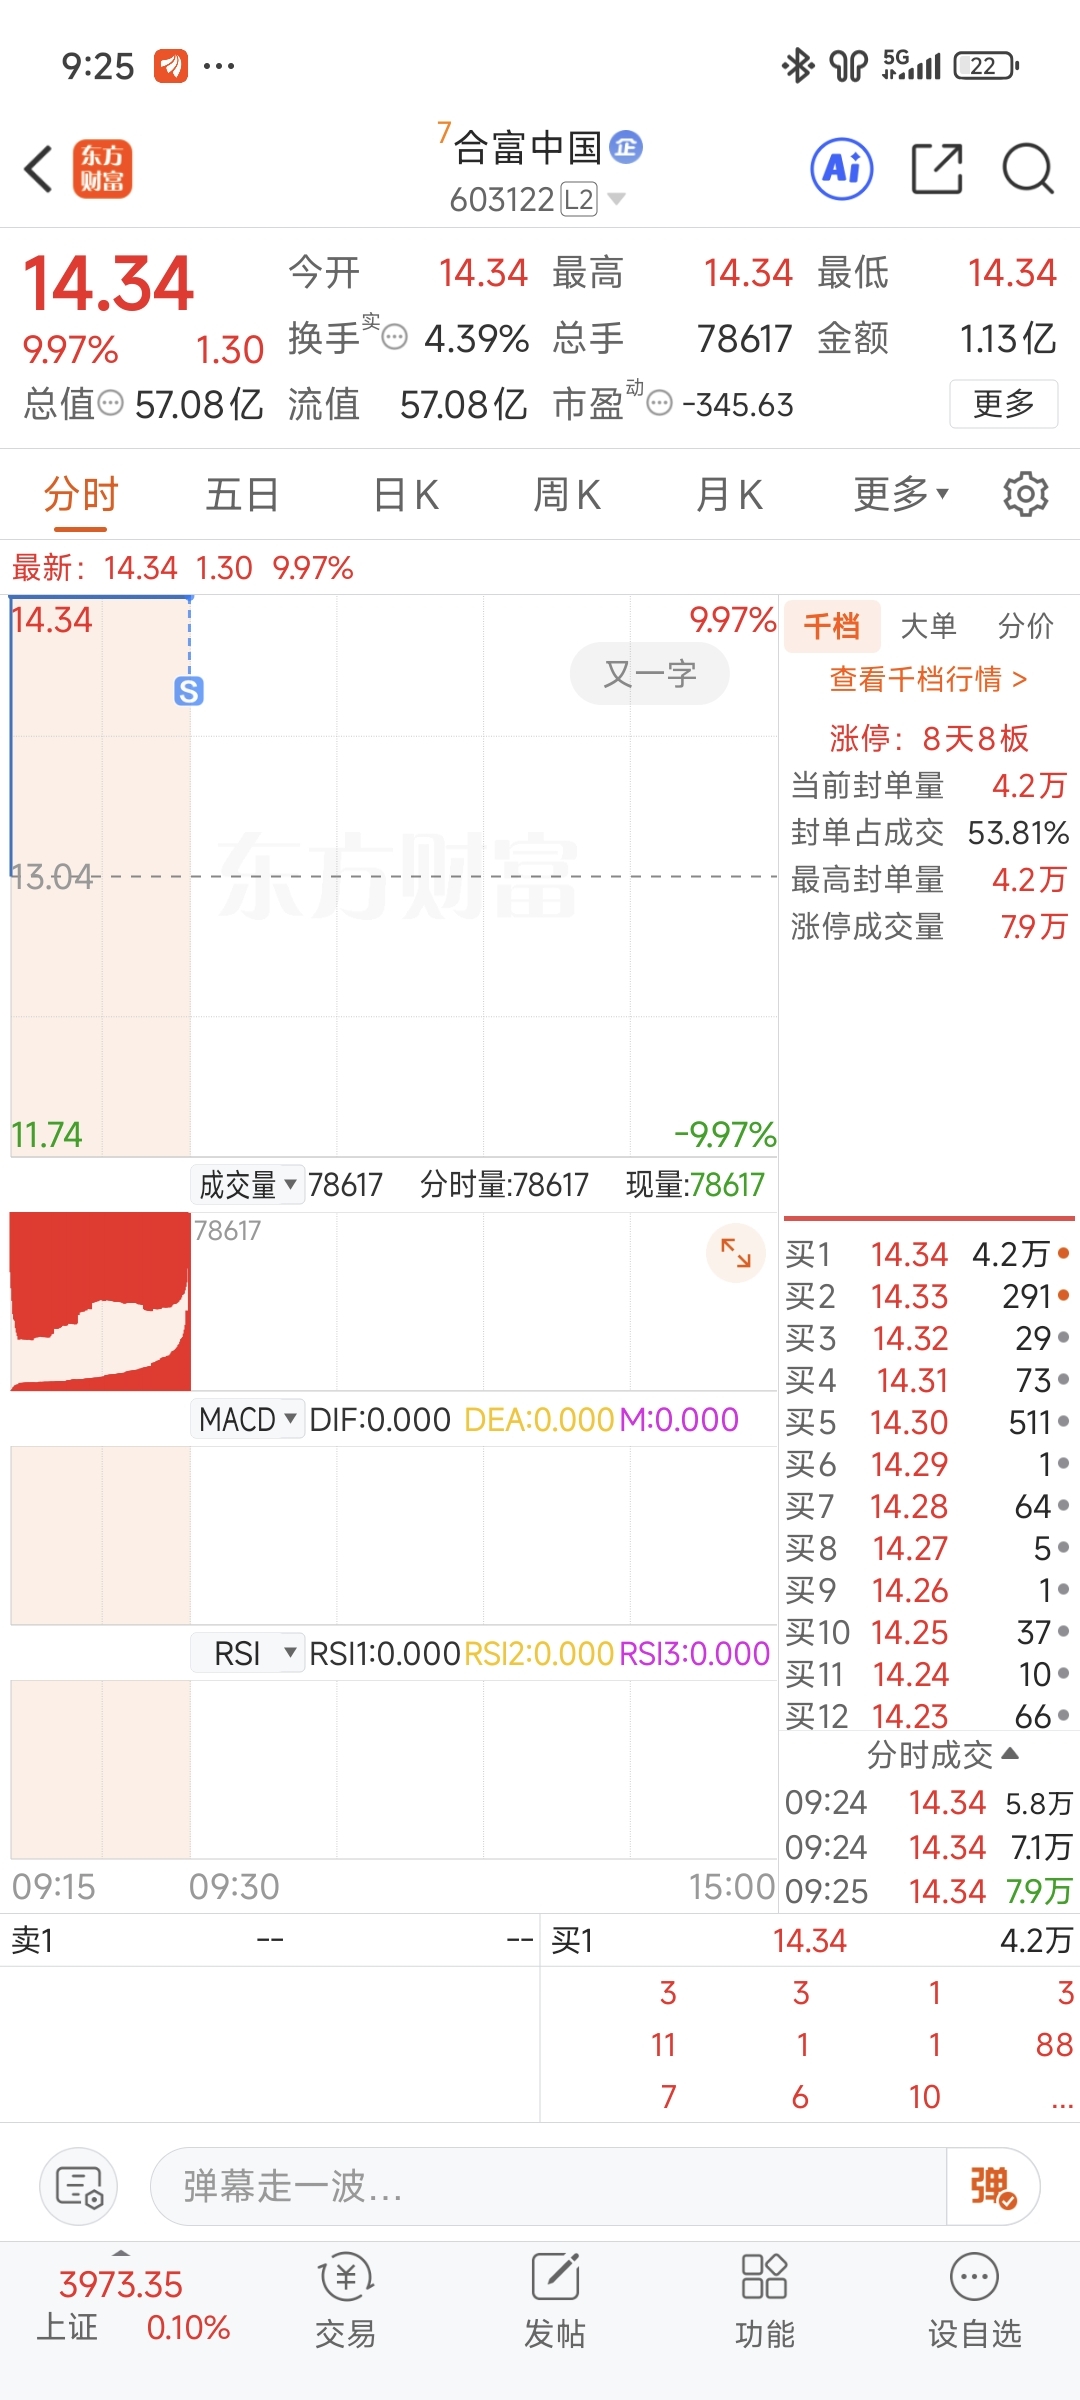Tap the share/export icon

[937, 168]
